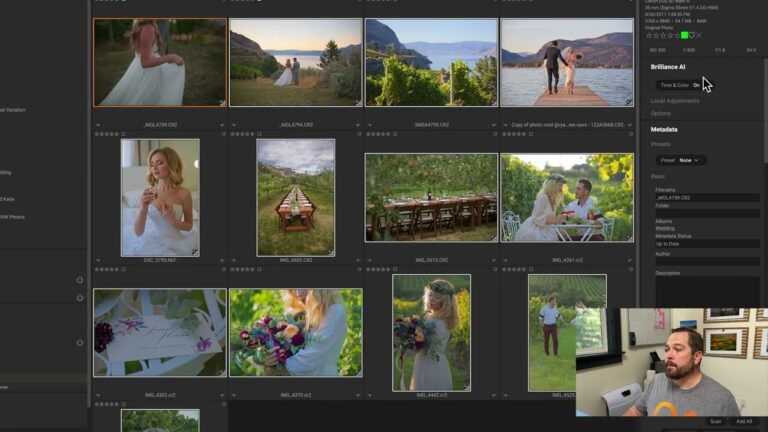This screenshot has width=768, height=432.
Task: Rotate _MGL4794.CR2 counterclockwise icon
Action: [x=234, y=125]
